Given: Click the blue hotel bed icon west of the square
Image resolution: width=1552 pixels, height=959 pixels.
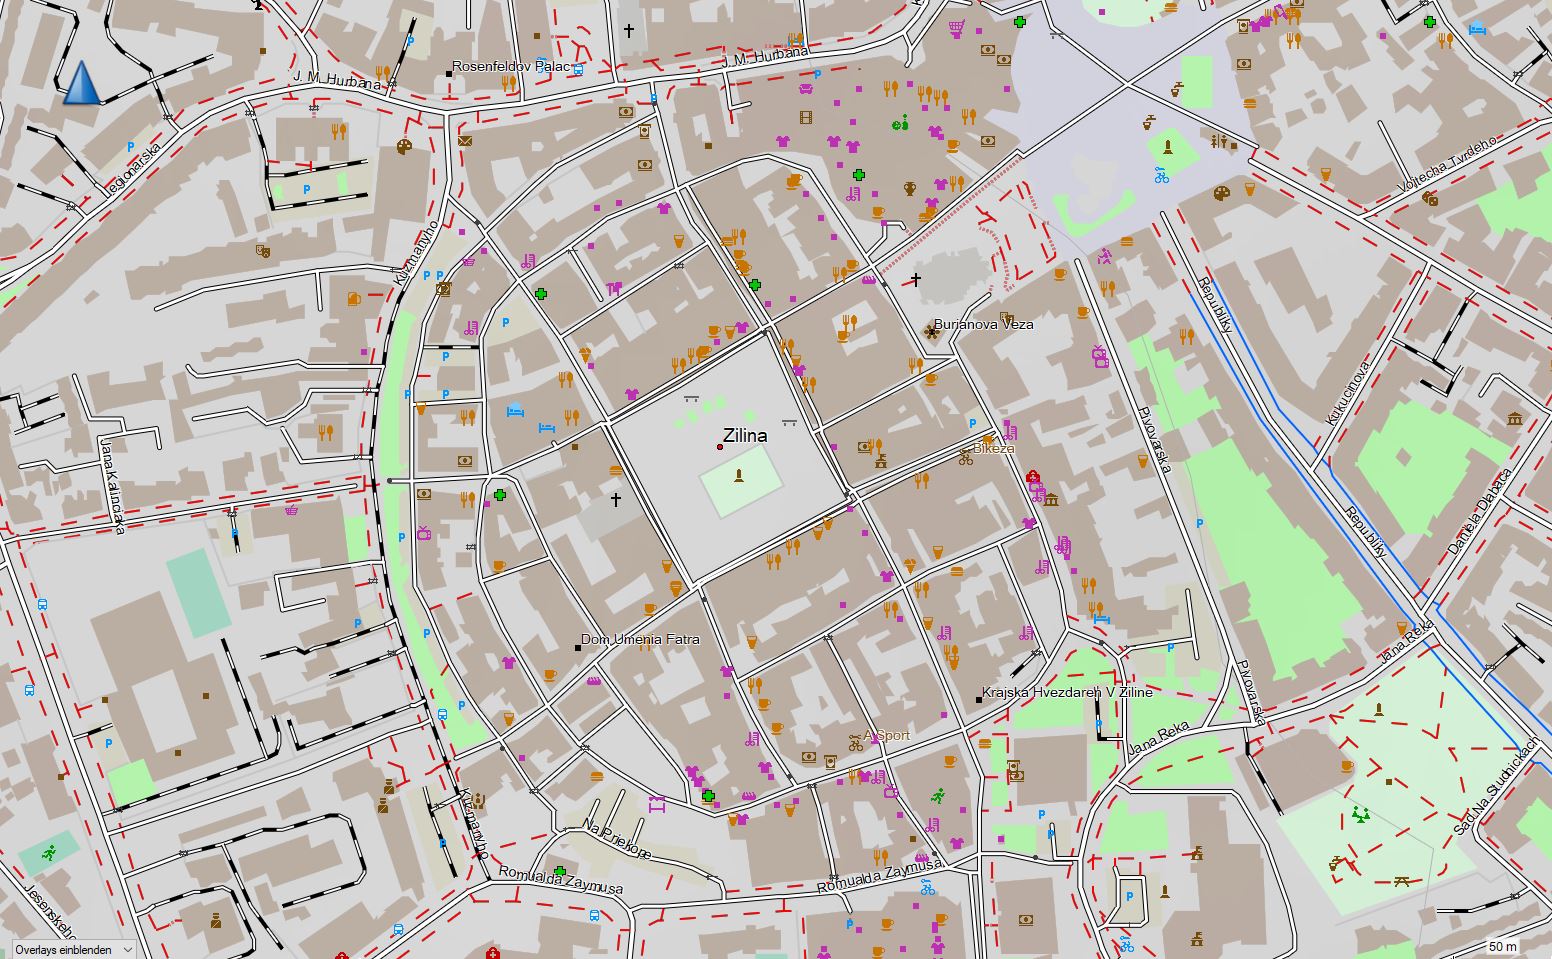Looking at the screenshot, I should (515, 409).
